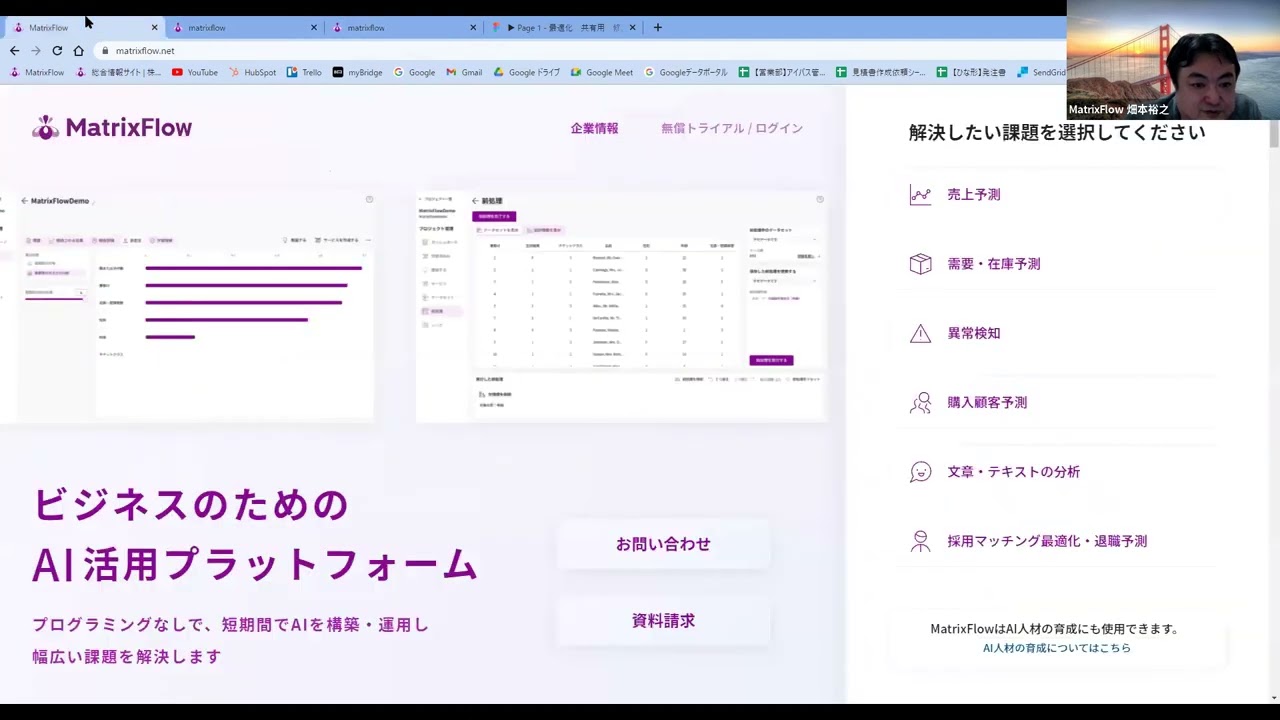Click the sales forecast (売上予測) chart icon
The image size is (1280, 720).
pos(920,195)
